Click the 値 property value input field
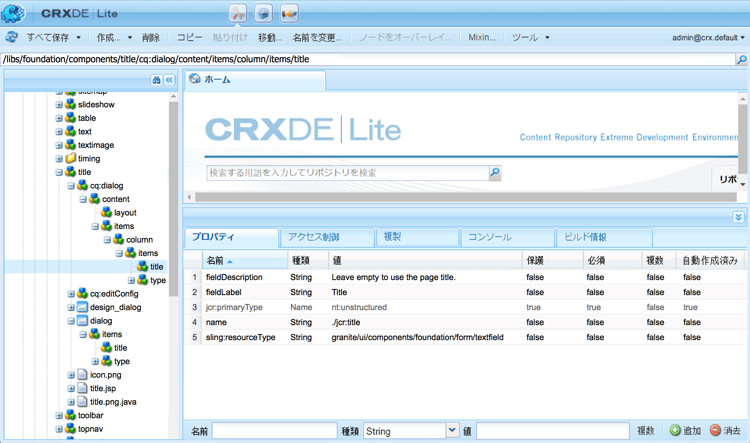The height and width of the screenshot is (443, 750). tap(552, 431)
